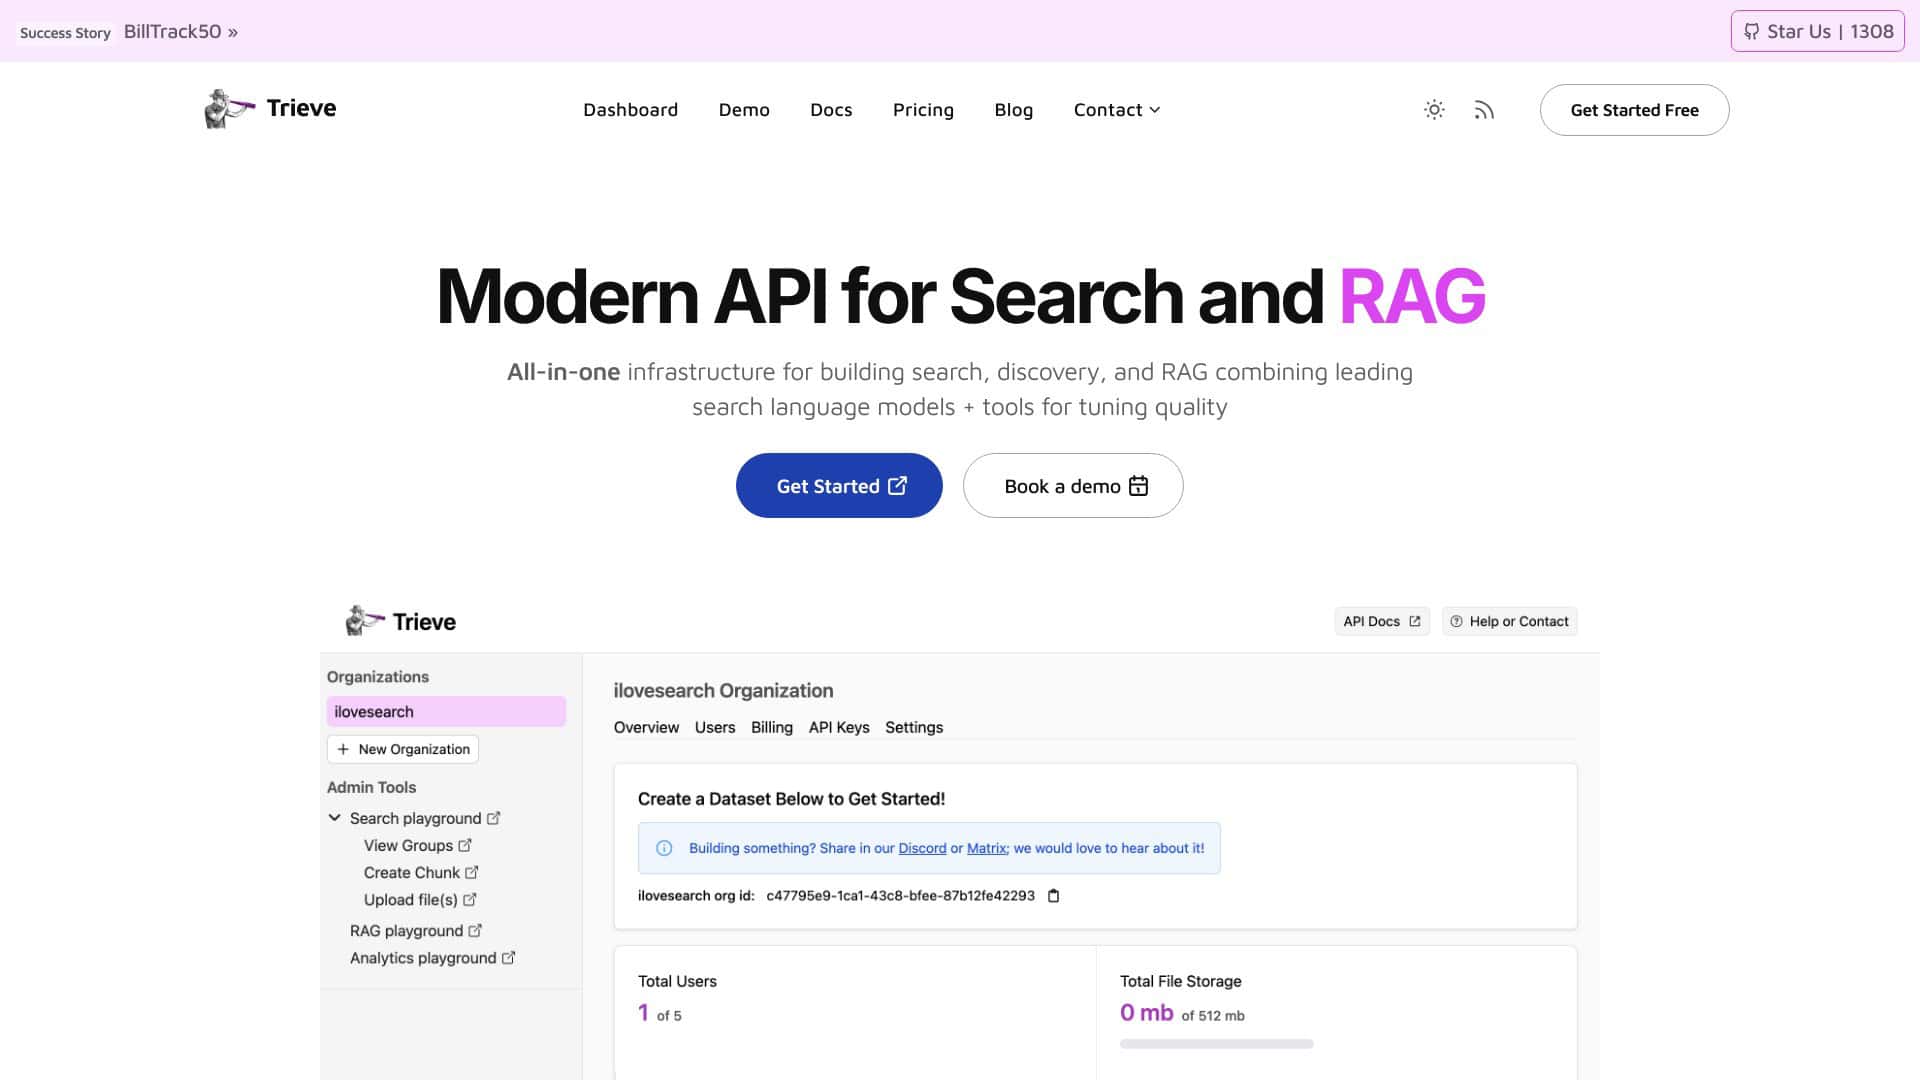
Task: Click the calendar icon on Book a demo
Action: (1139, 486)
